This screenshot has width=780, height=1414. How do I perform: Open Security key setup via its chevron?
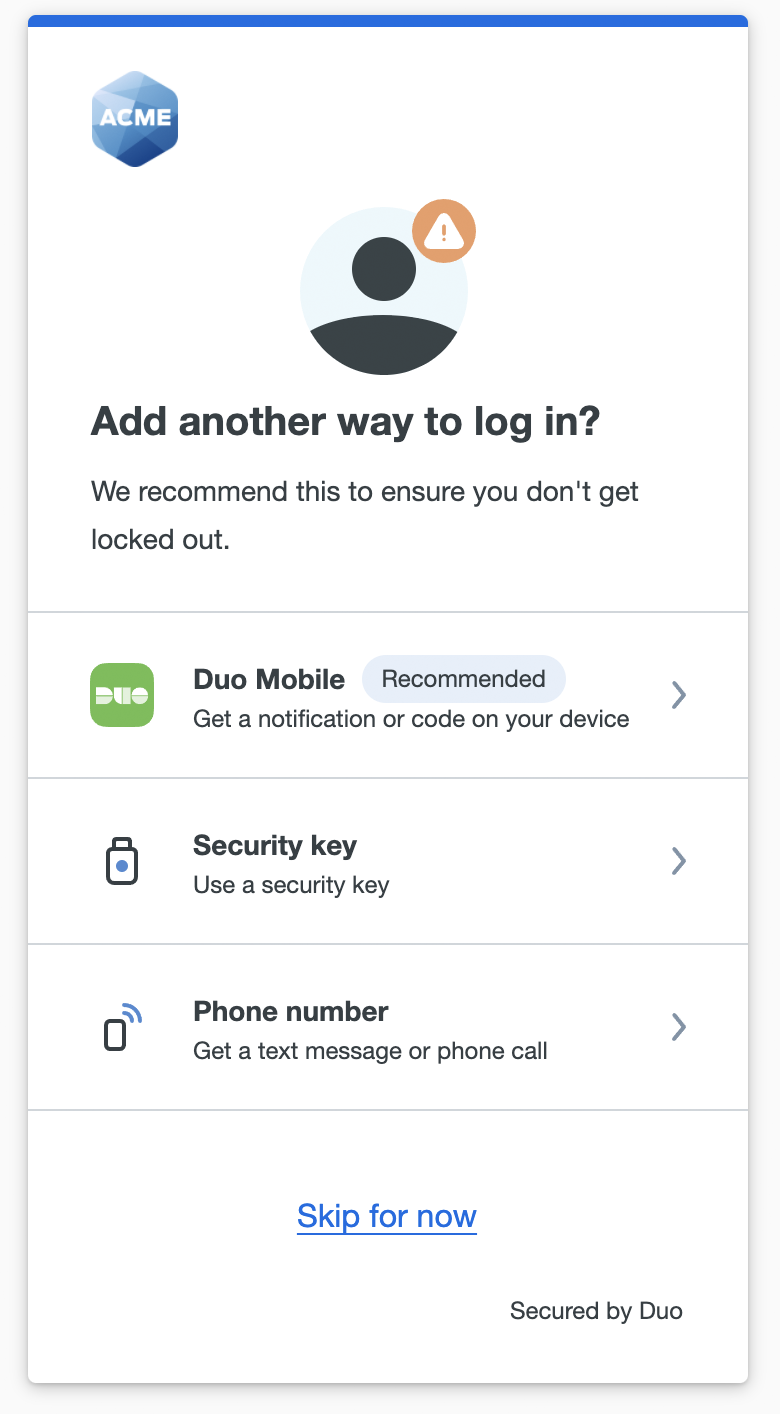click(x=679, y=861)
